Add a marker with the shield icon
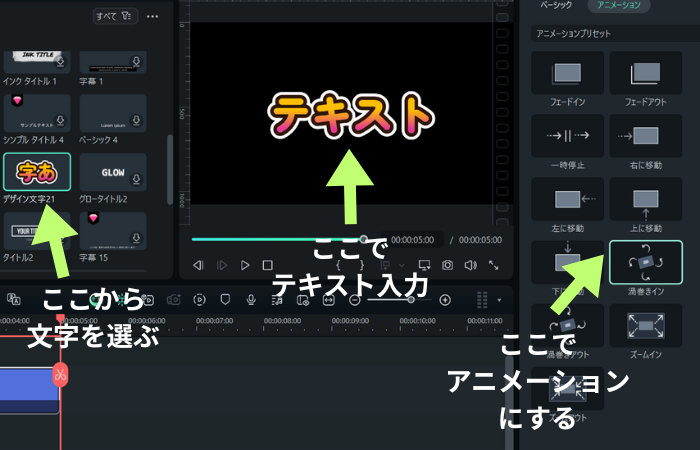700x450 pixels. (225, 299)
